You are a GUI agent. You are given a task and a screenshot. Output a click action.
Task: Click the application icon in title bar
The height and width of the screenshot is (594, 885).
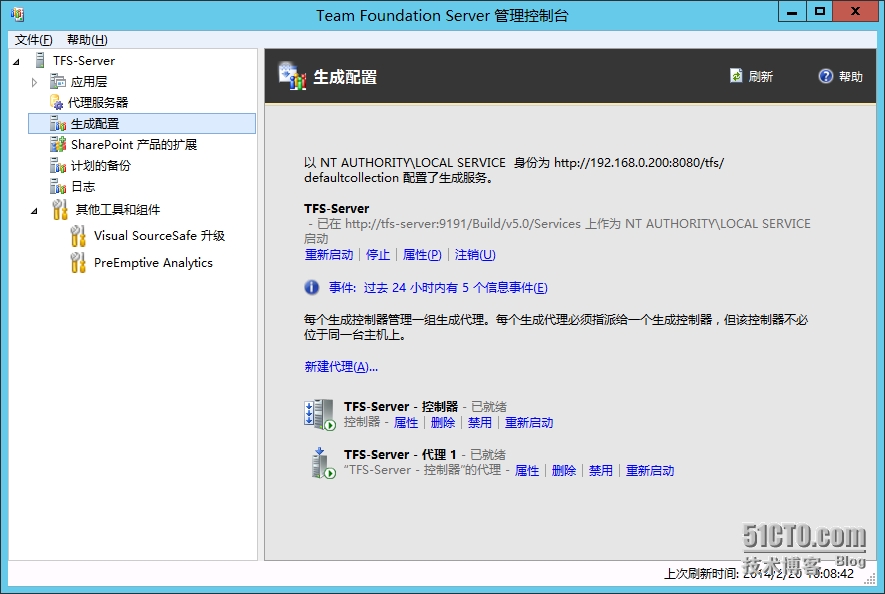17,14
